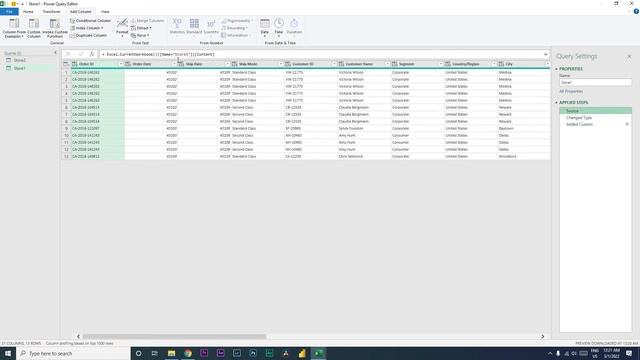Click the Date column icon
The image size is (640, 360).
264,23
